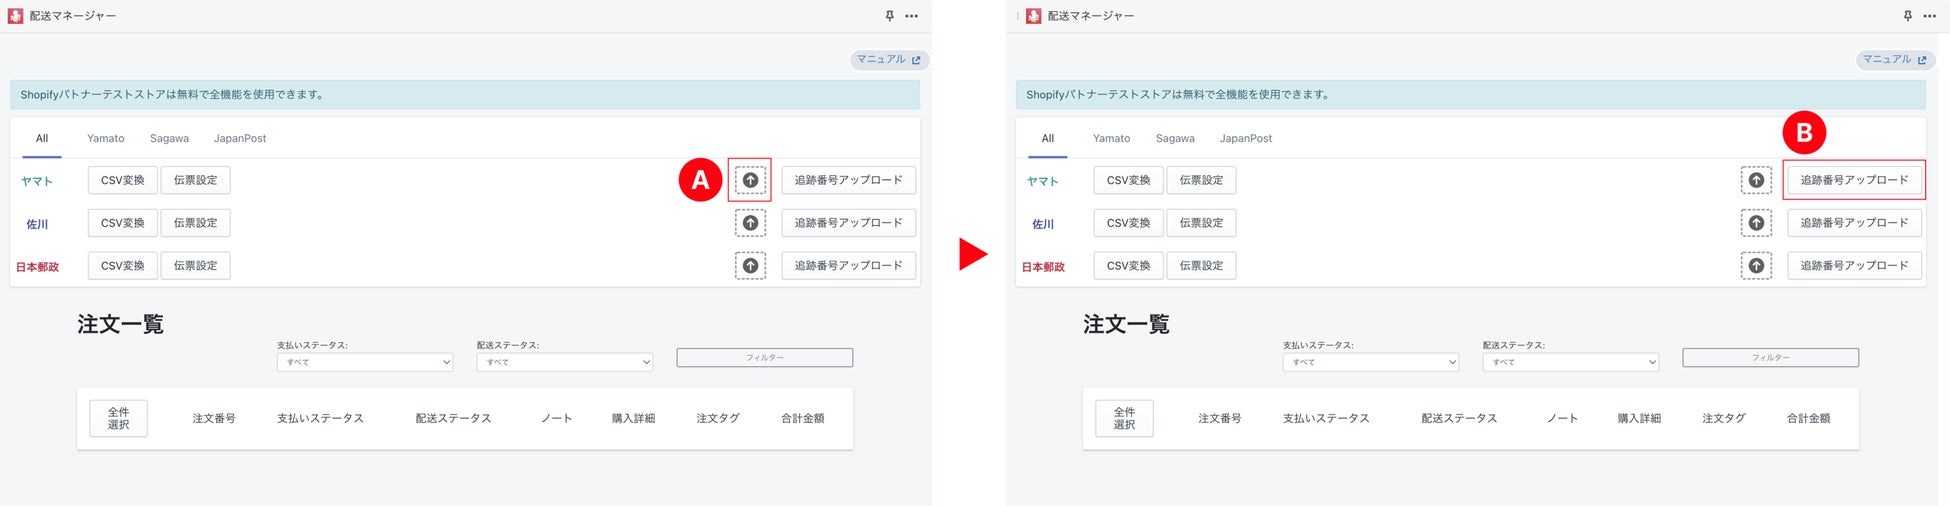Click 配送マネージャー app icon in right screenshot
Viewport: 1950px width, 506px height.
click(x=1033, y=16)
